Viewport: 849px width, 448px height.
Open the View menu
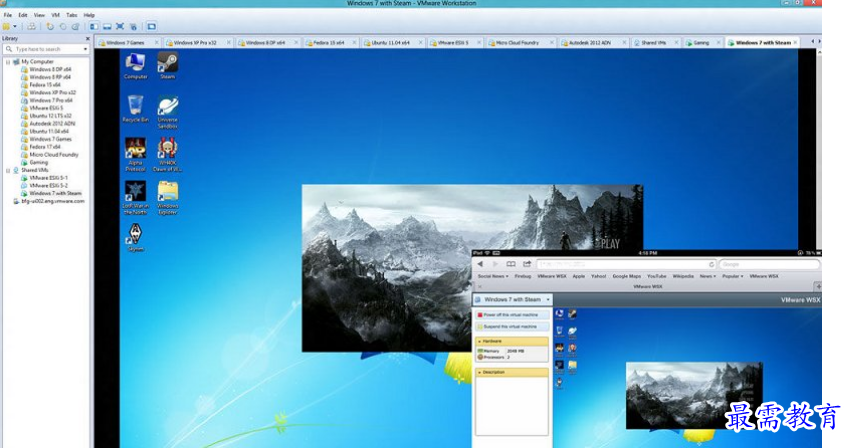(x=40, y=15)
